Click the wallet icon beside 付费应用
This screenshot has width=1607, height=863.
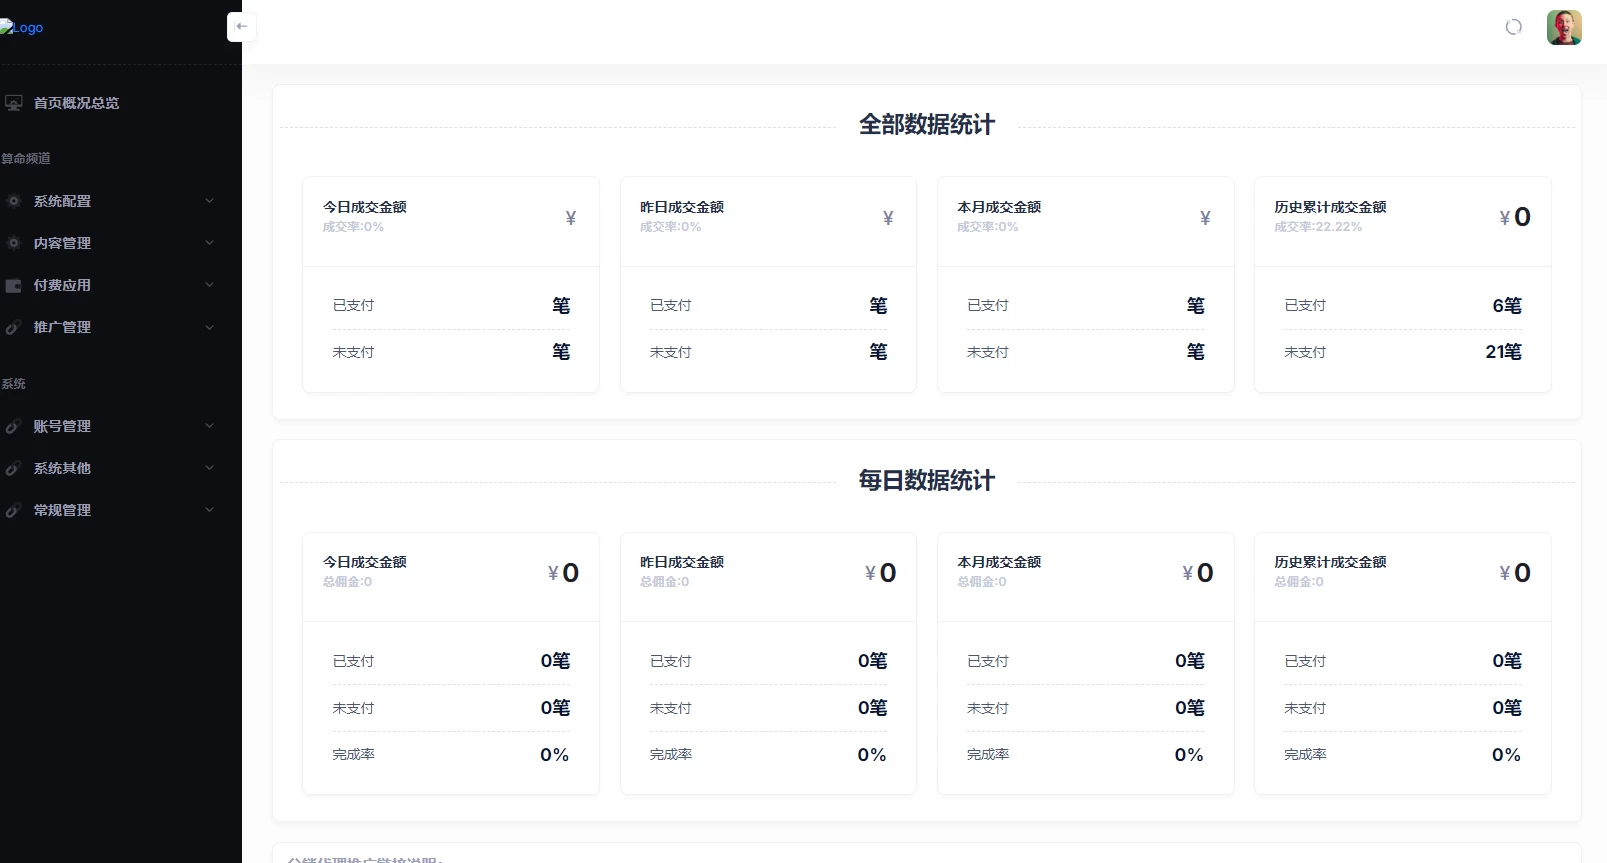click(x=14, y=285)
